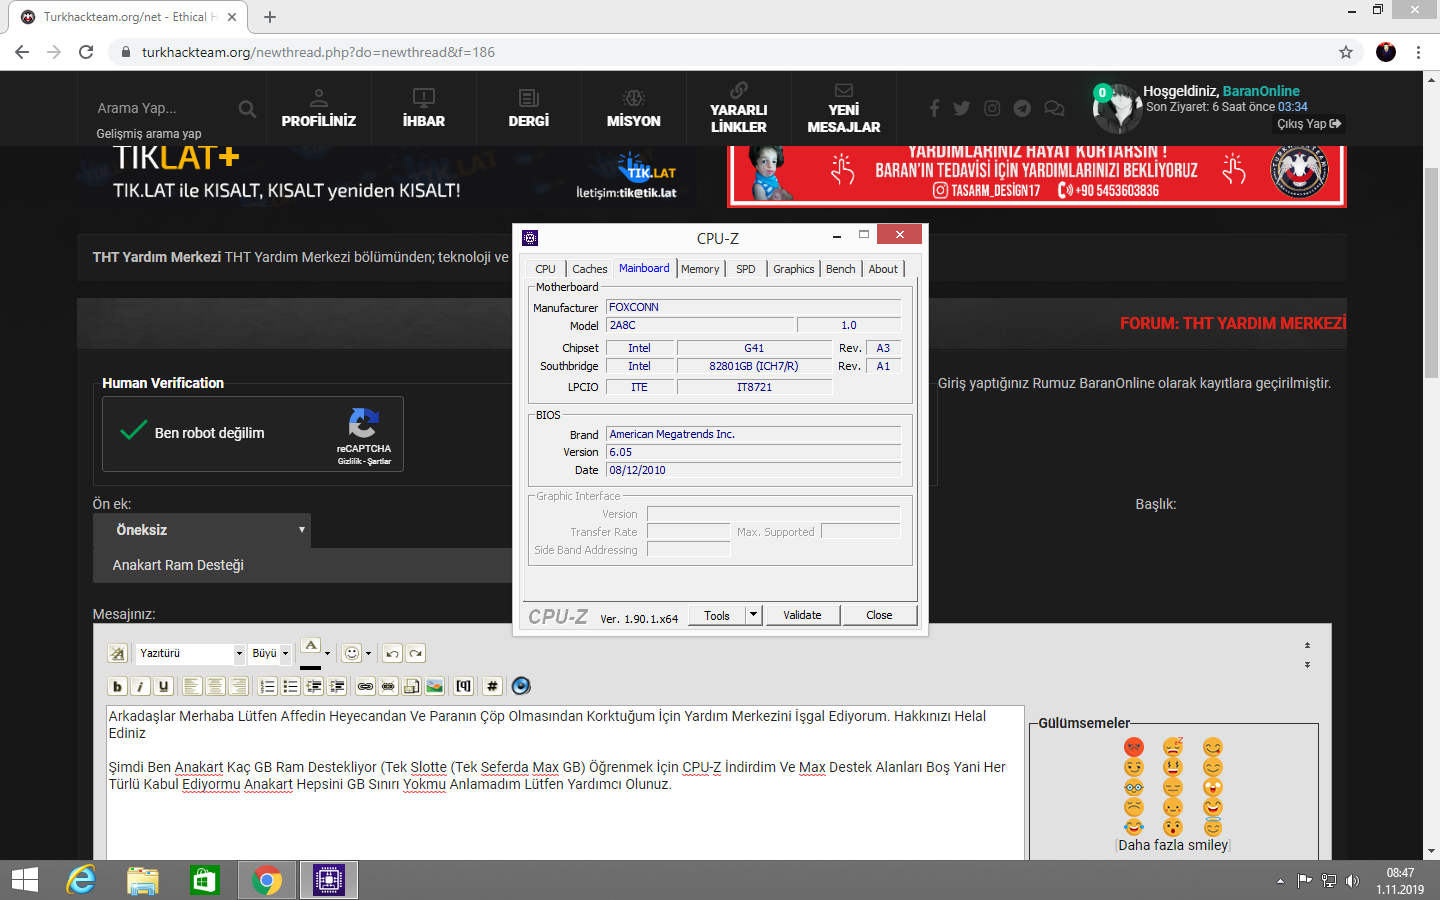Redo the last edit in the editor

click(x=416, y=654)
